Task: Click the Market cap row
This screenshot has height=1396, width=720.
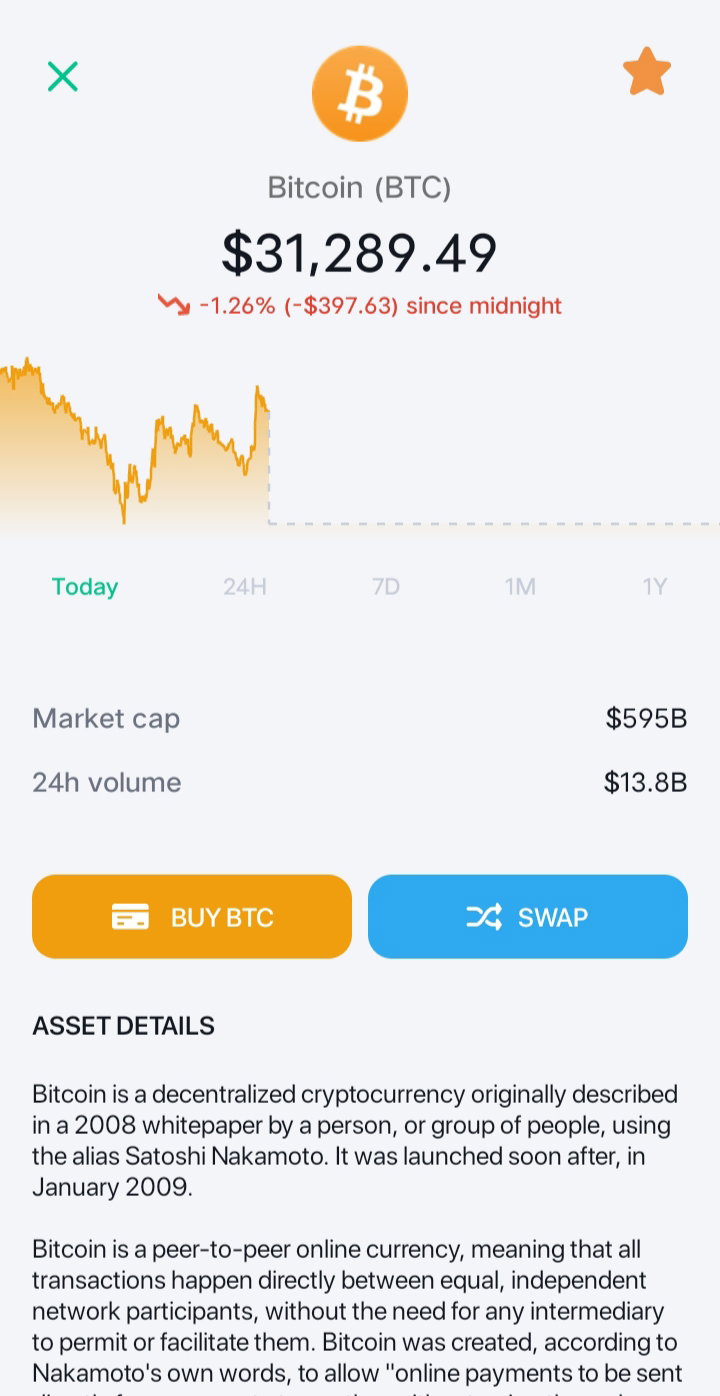Action: coord(360,718)
